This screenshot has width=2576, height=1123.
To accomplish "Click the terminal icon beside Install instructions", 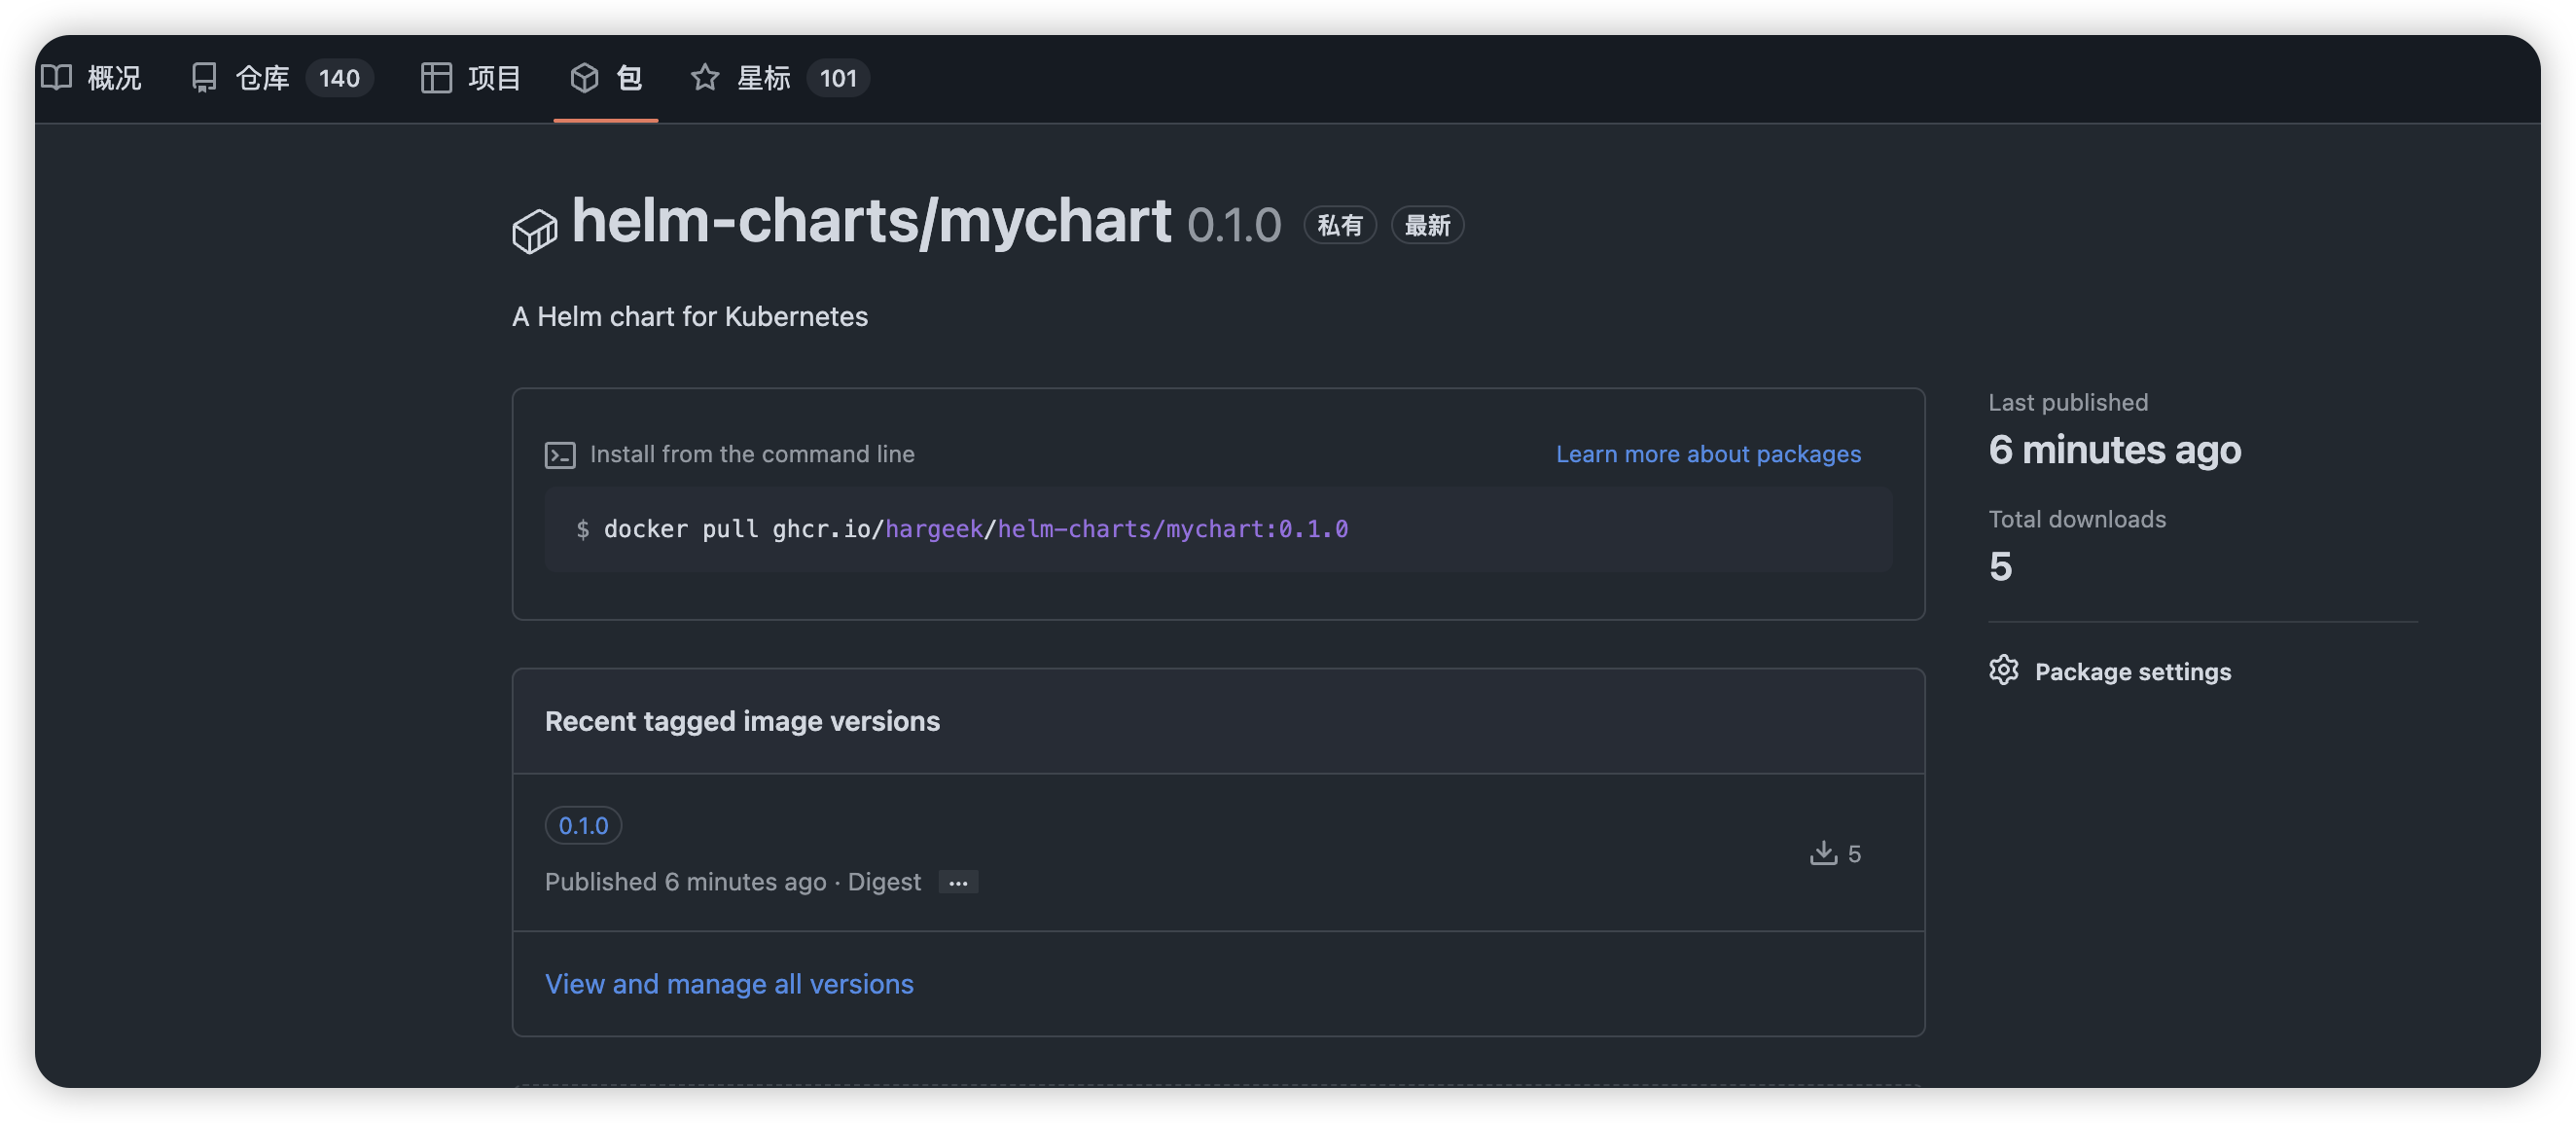I will [560, 455].
